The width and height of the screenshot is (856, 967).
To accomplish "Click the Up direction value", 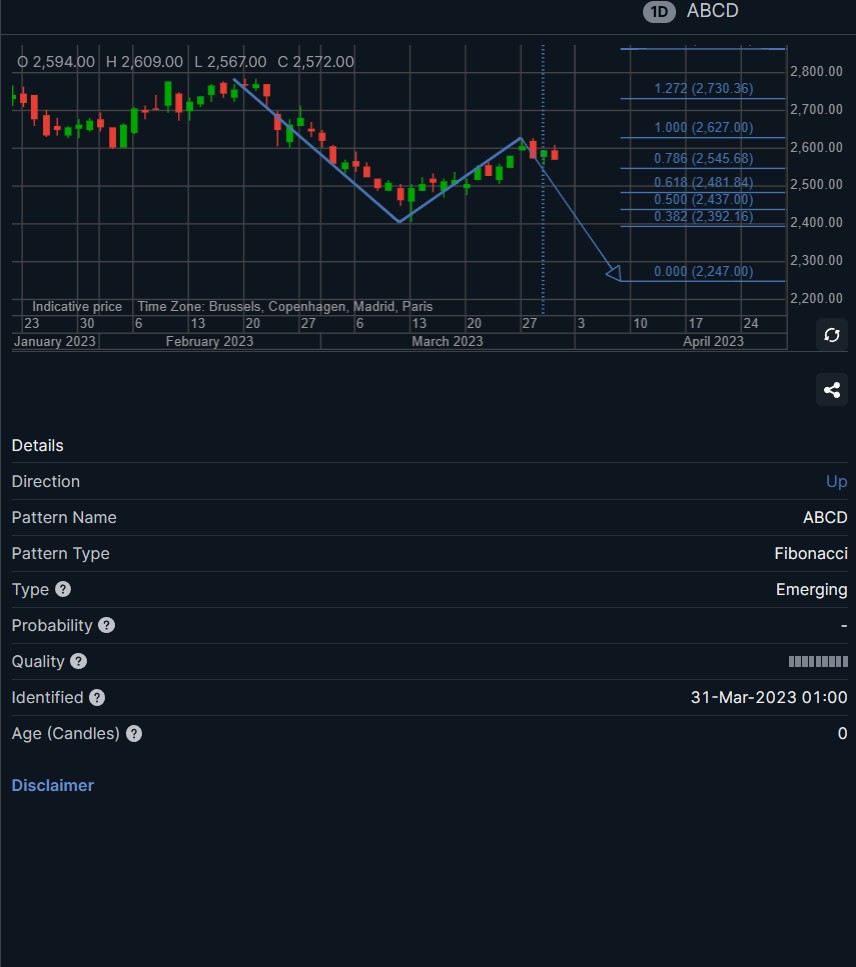I will (836, 482).
